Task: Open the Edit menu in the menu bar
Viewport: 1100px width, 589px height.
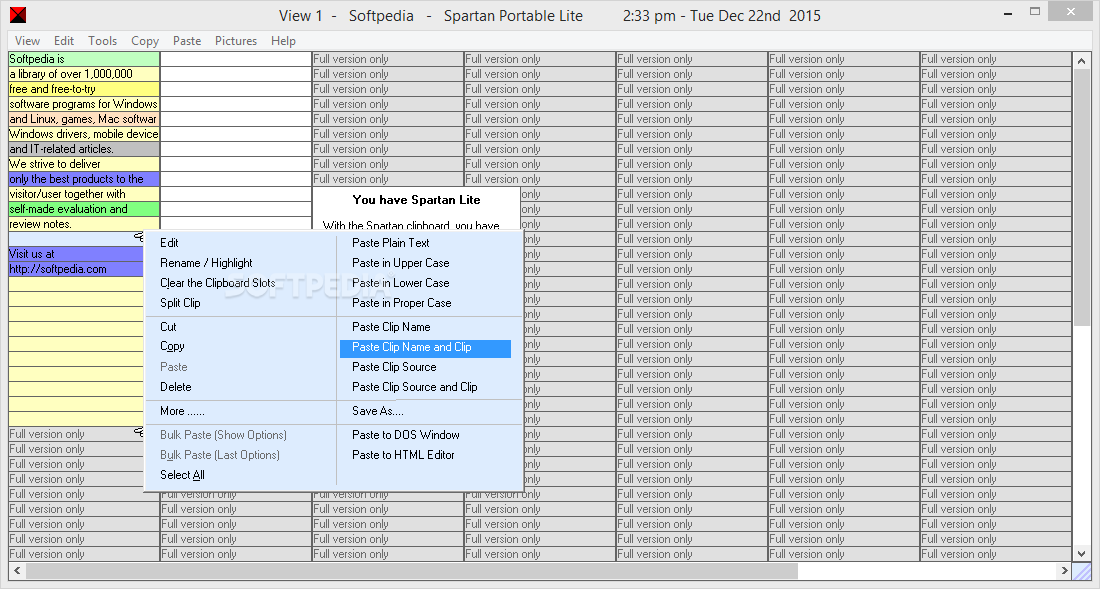Action: coord(64,41)
